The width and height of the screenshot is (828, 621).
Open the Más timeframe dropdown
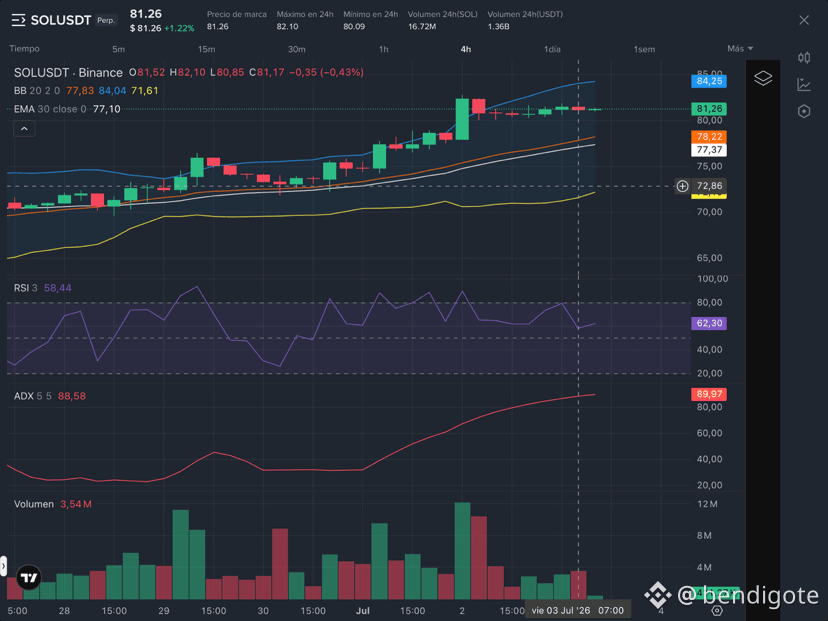coord(740,49)
